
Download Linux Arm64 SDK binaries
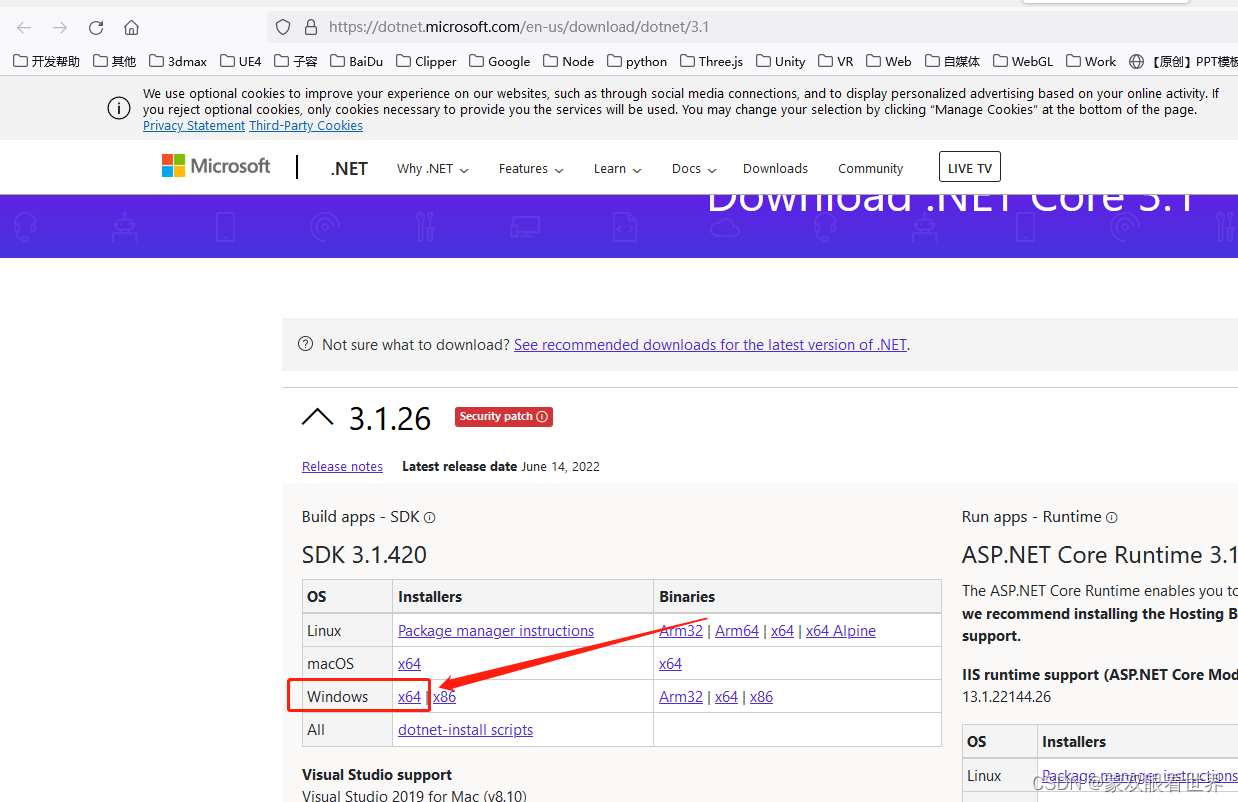[x=737, y=631]
